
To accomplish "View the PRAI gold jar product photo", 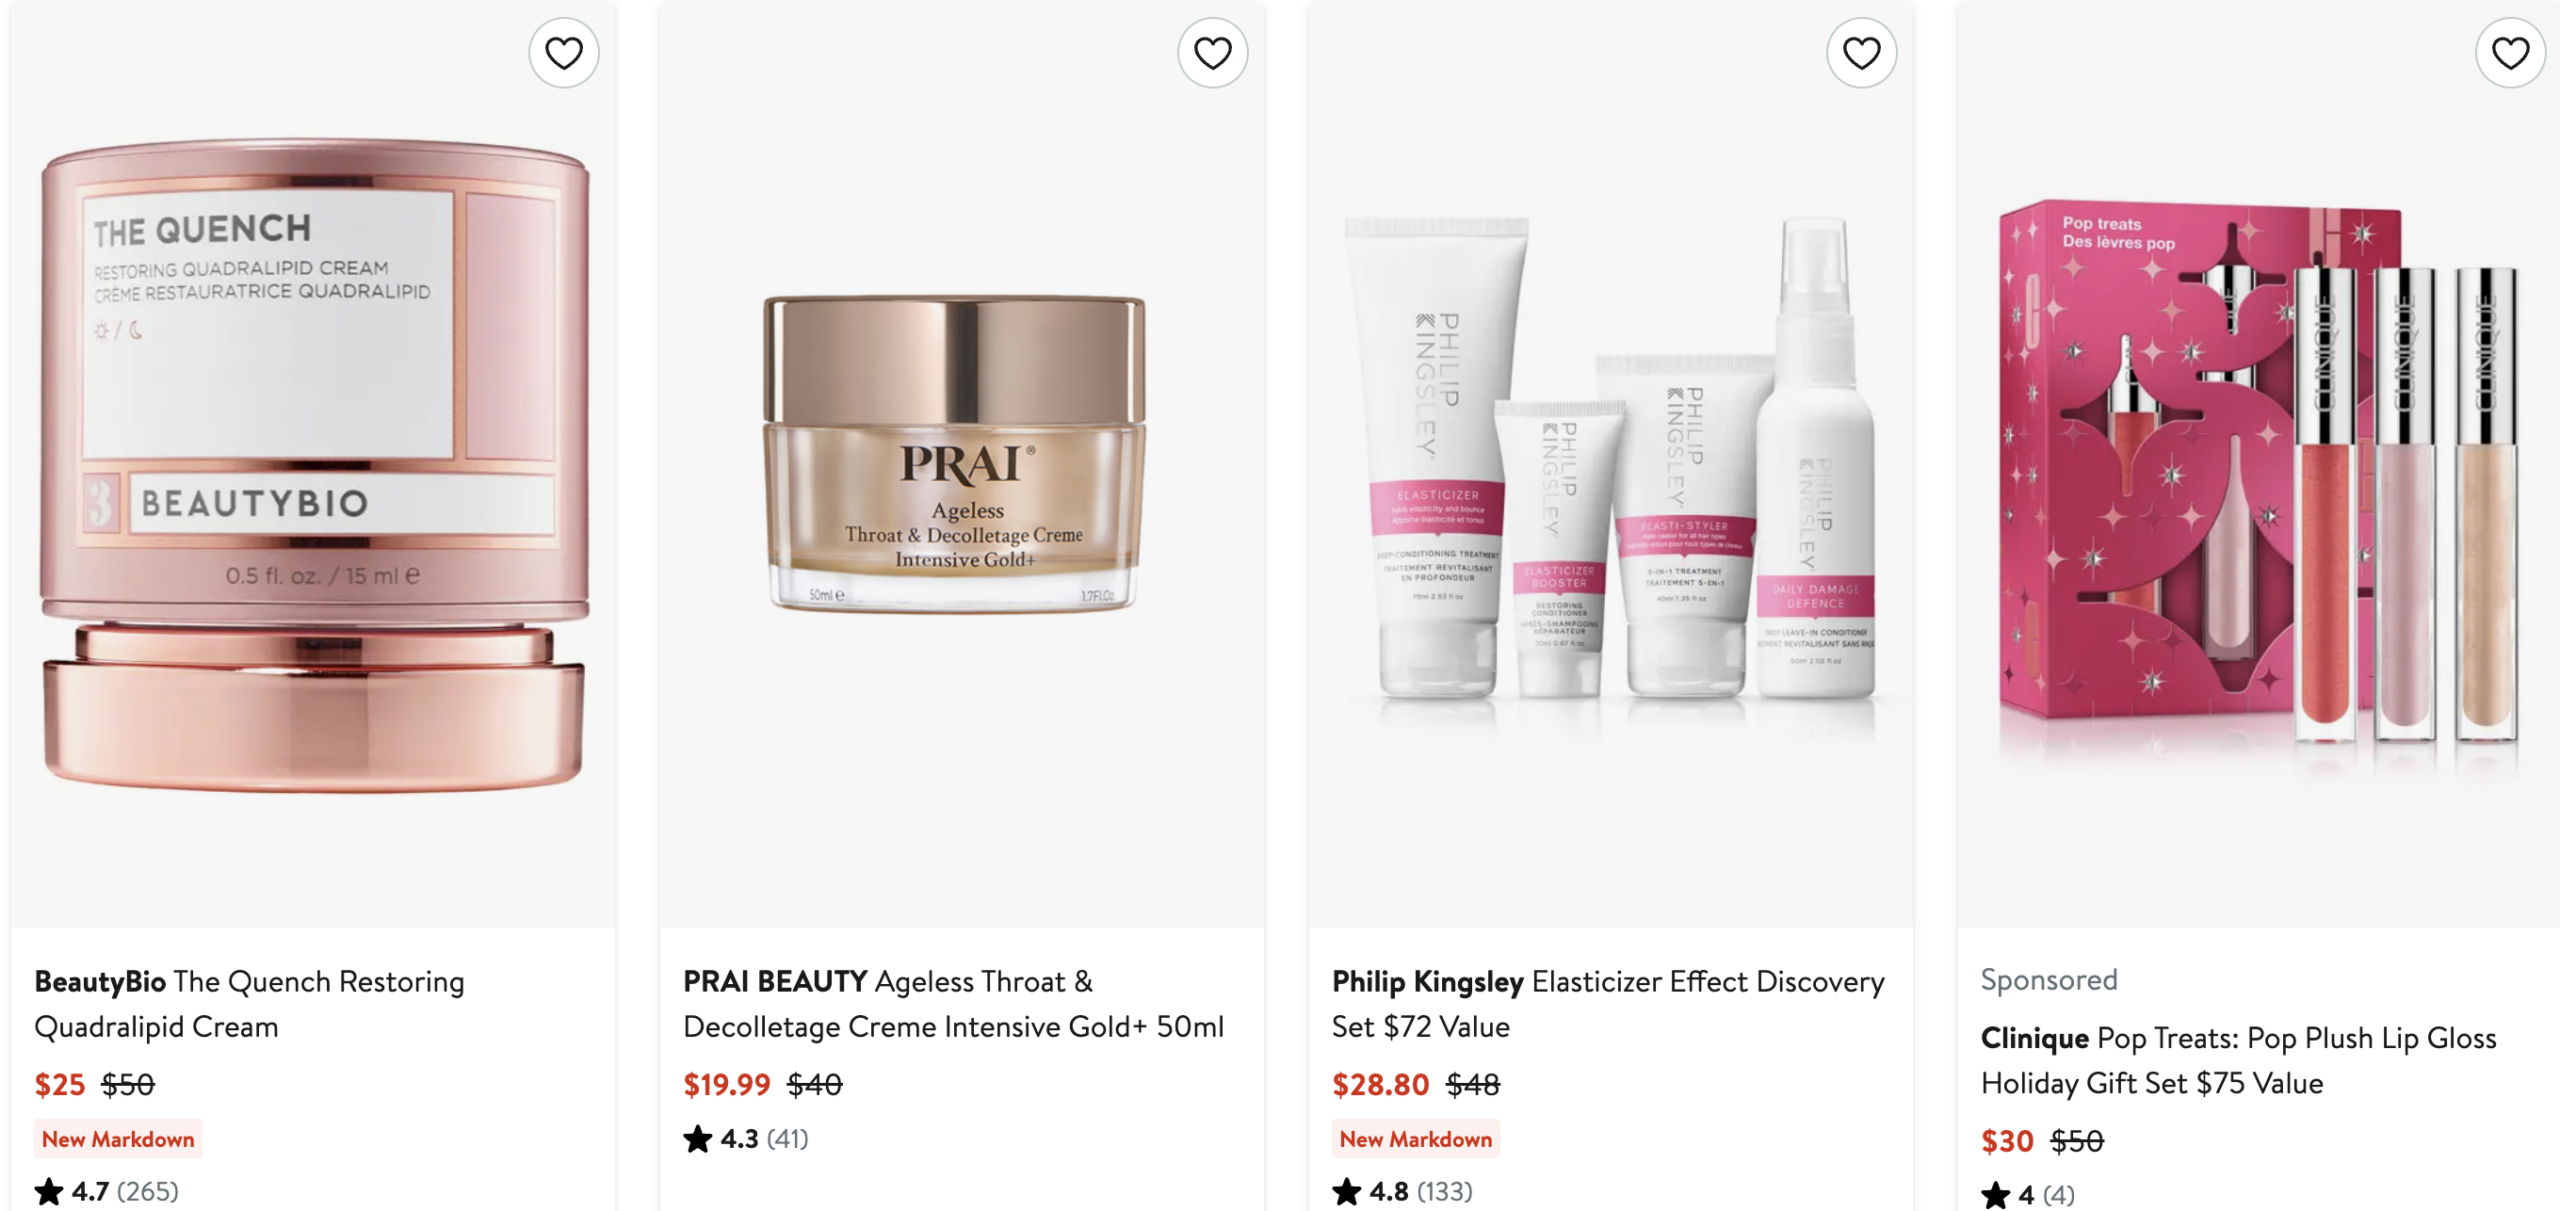I will coord(962,464).
